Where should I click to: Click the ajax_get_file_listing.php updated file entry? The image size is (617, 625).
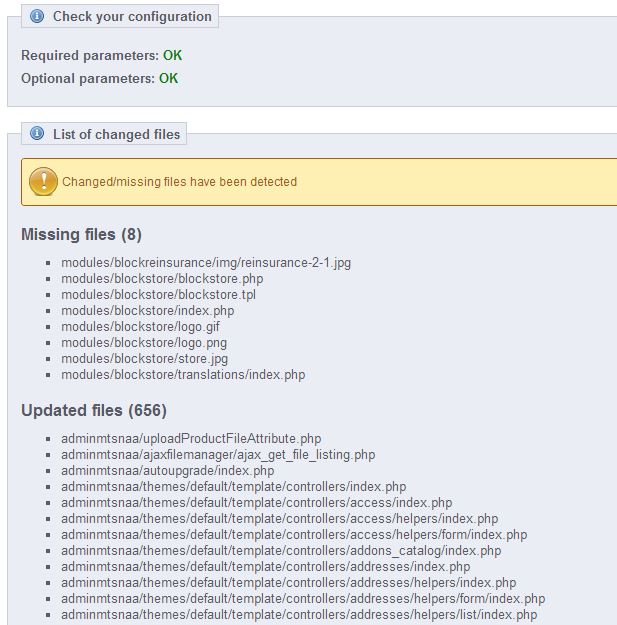(218, 454)
